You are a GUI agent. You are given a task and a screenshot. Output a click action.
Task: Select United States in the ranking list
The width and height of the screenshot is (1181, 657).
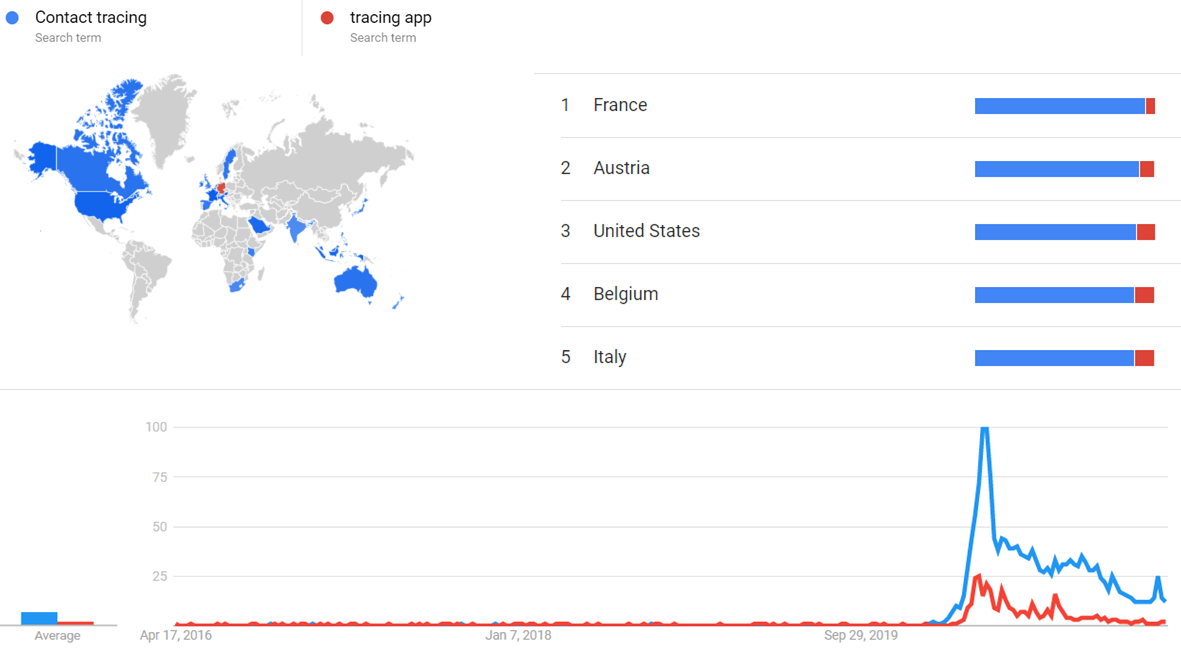pos(646,231)
